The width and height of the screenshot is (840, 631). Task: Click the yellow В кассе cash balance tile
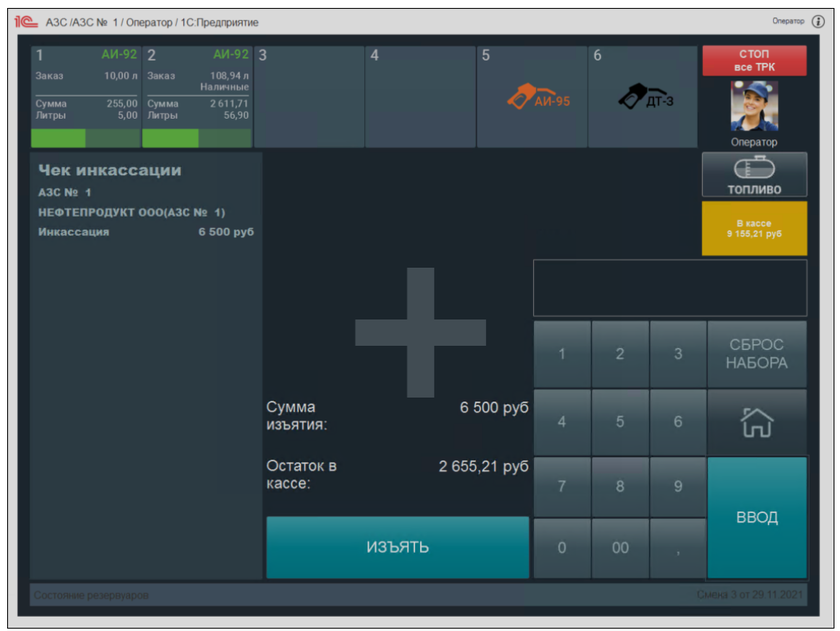pos(754,228)
